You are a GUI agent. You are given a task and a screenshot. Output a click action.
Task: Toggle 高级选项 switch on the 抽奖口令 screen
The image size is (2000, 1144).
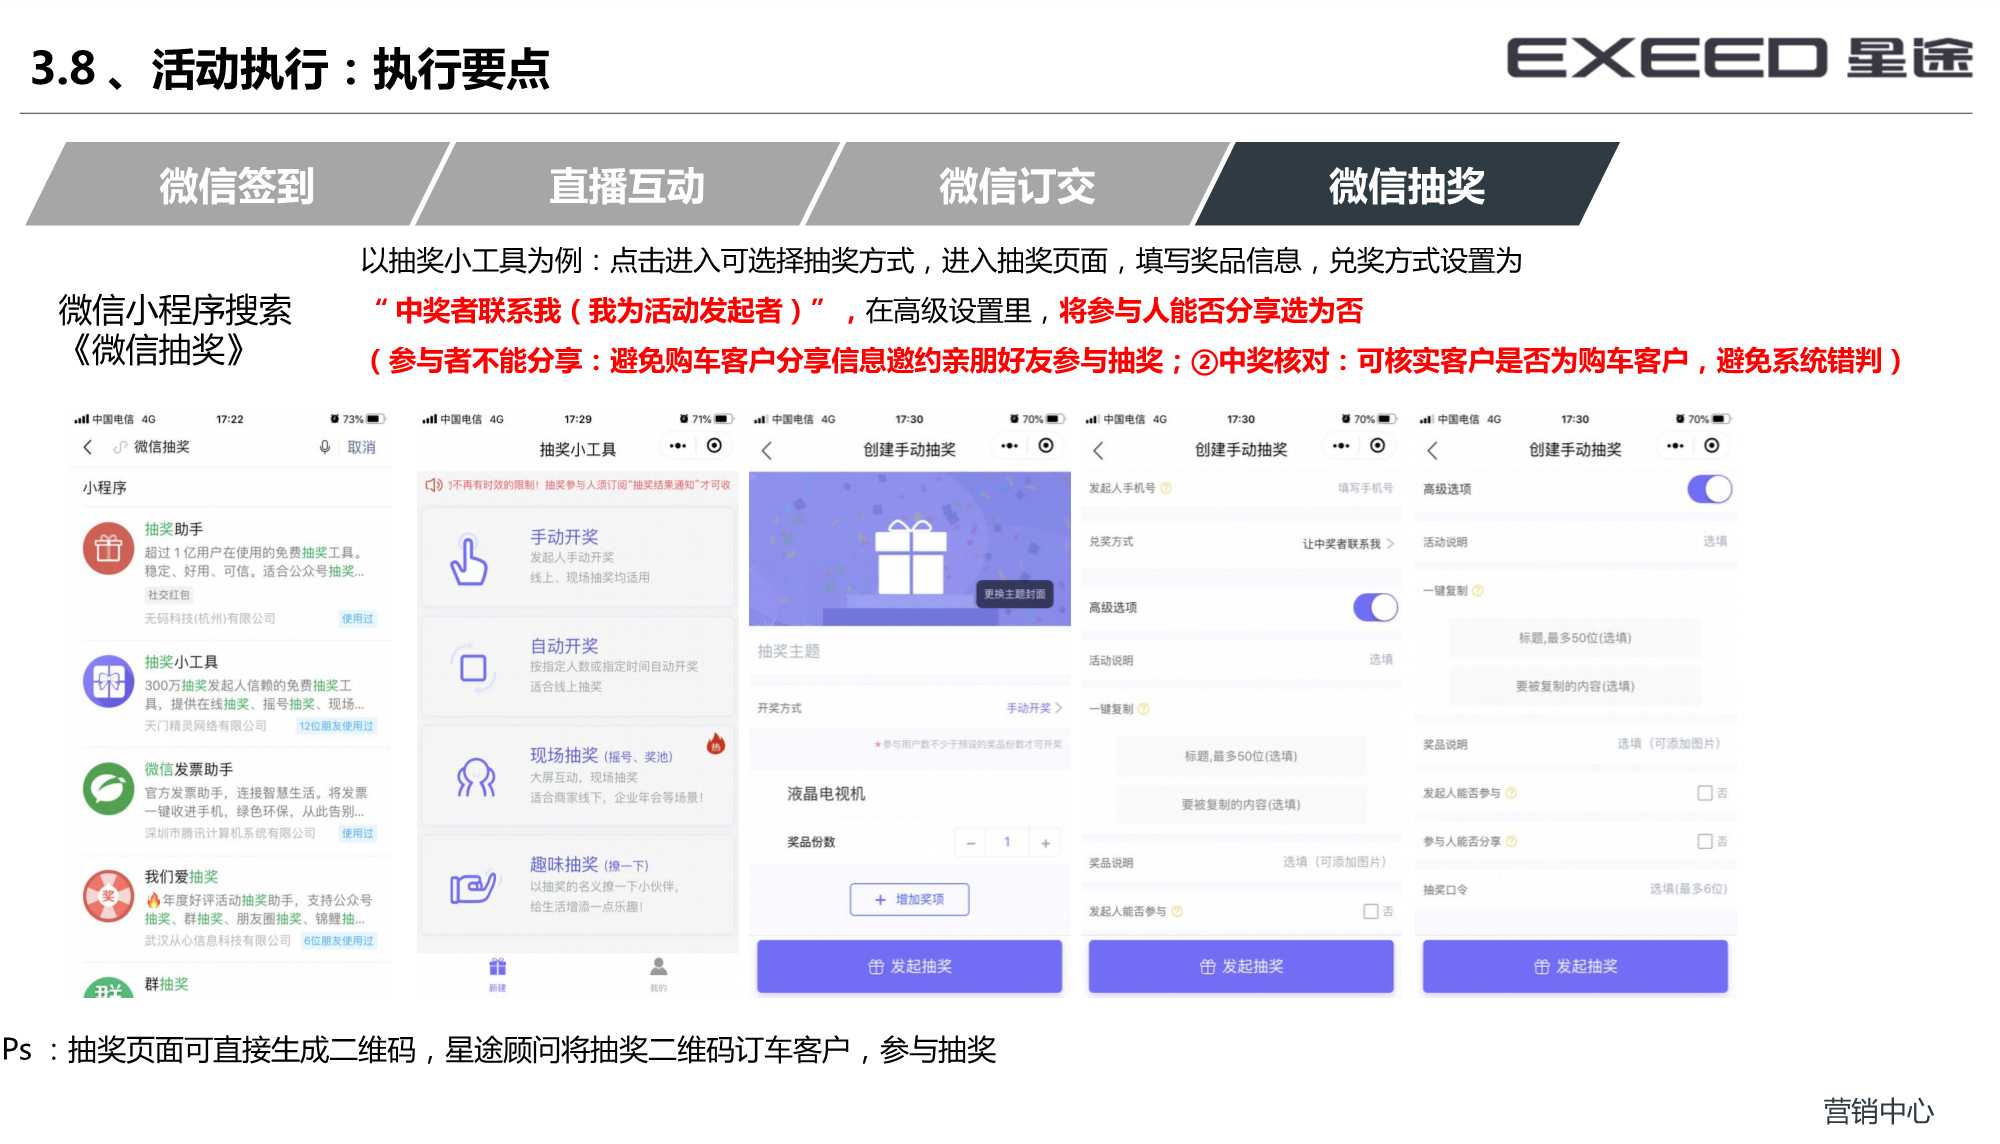point(1709,489)
